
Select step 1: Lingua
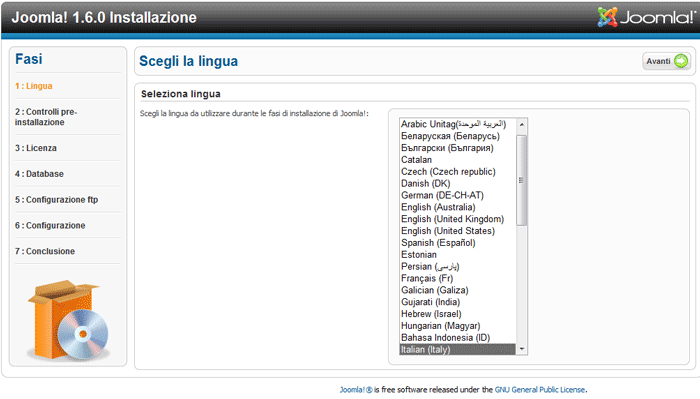pos(33,86)
